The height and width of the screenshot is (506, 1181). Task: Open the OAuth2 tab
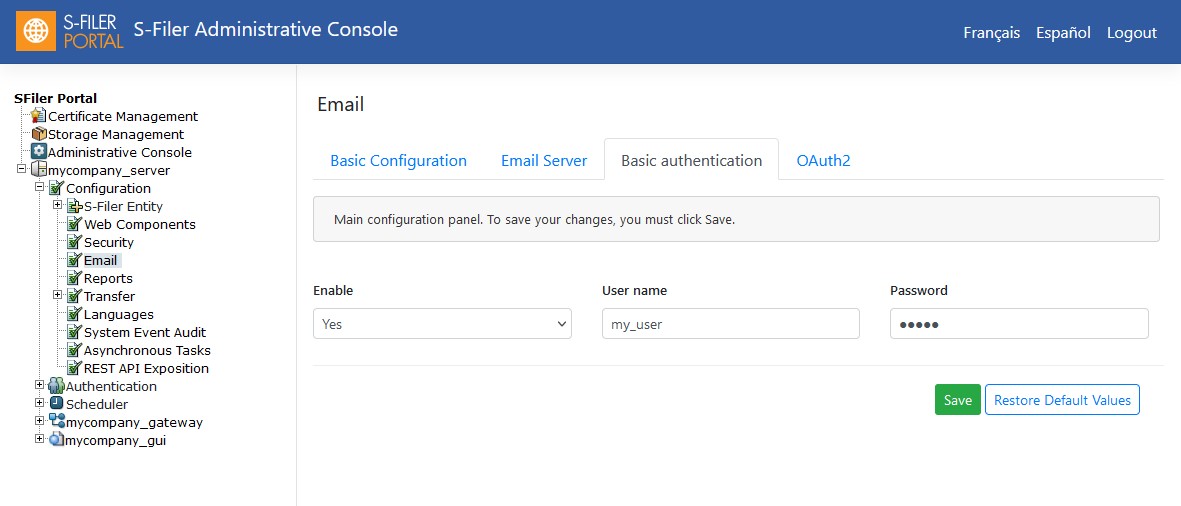[823, 160]
